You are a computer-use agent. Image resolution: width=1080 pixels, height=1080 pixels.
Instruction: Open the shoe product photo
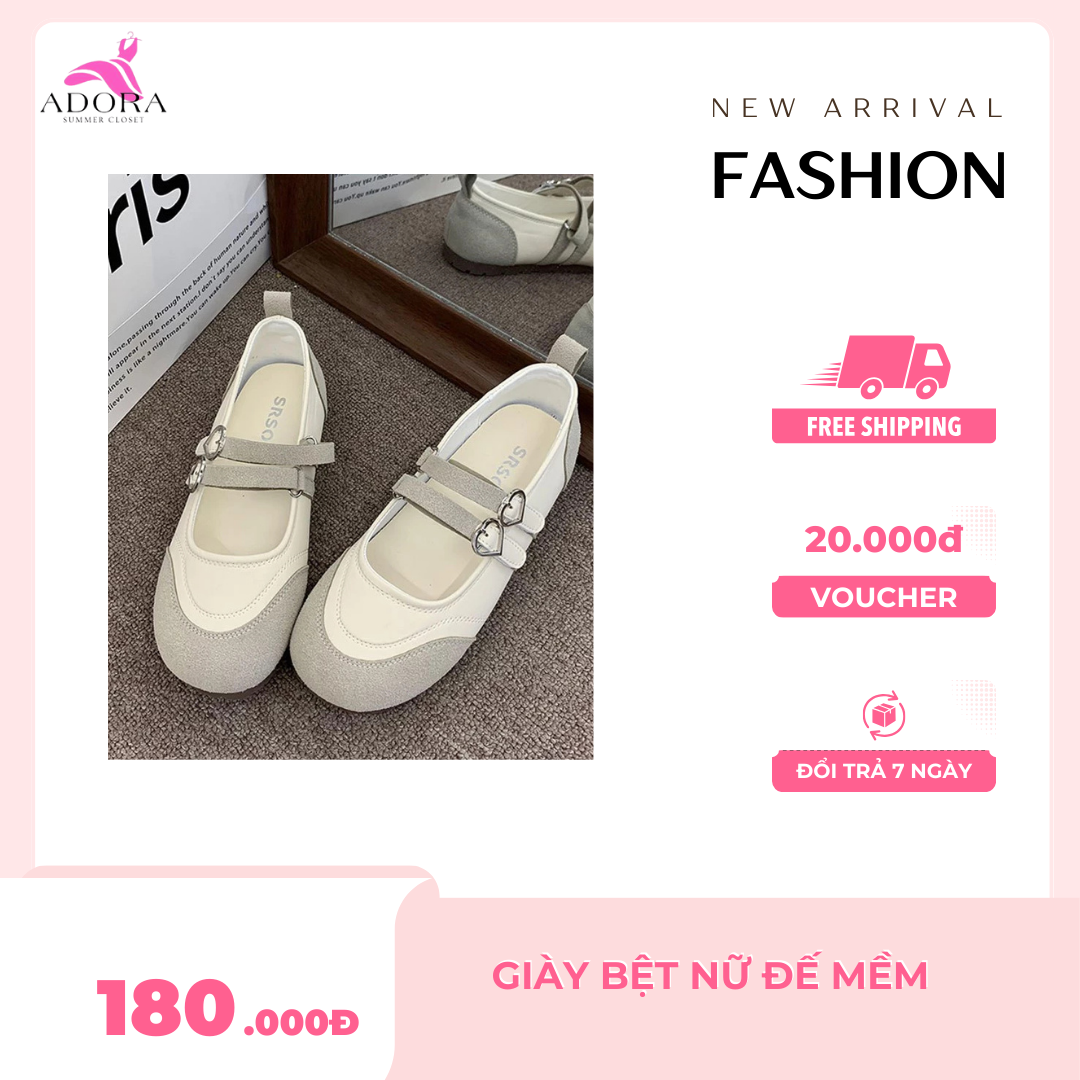[x=351, y=466]
